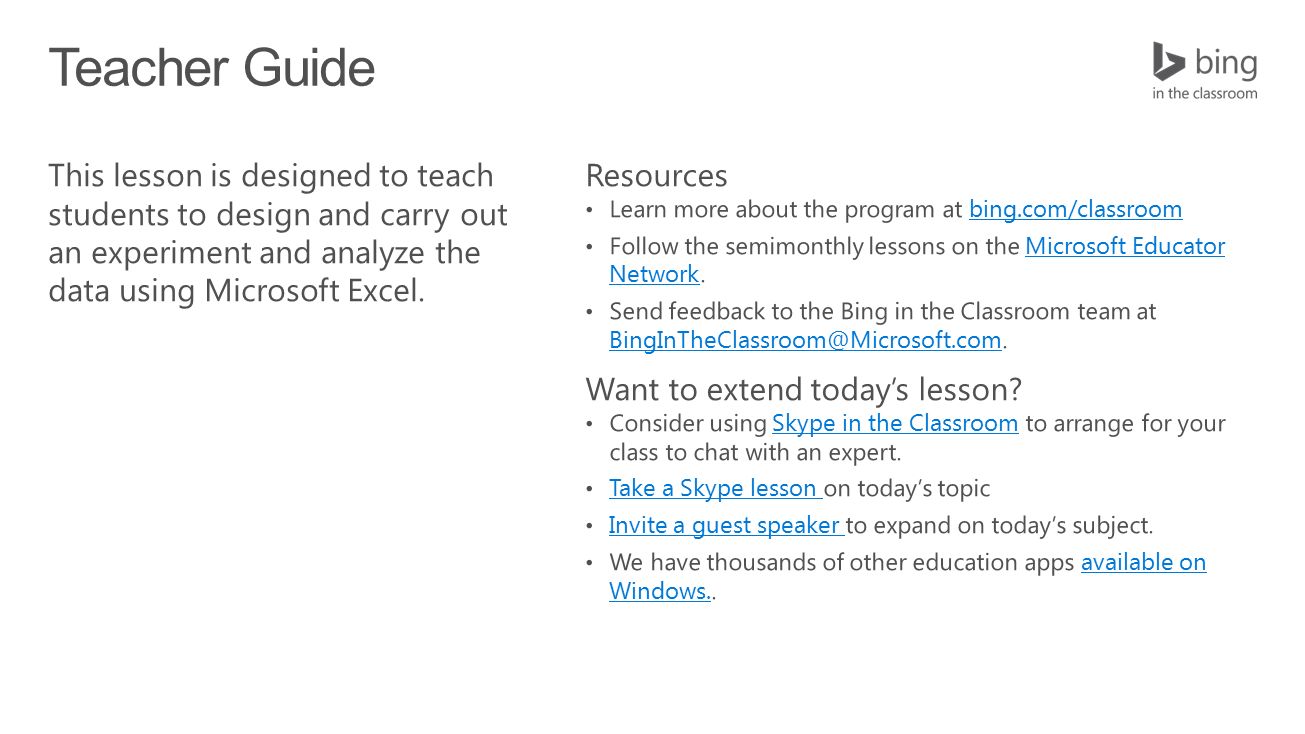The height and width of the screenshot is (734, 1305).
Task: Select the Teacher Guide slide title
Action: click(x=212, y=68)
